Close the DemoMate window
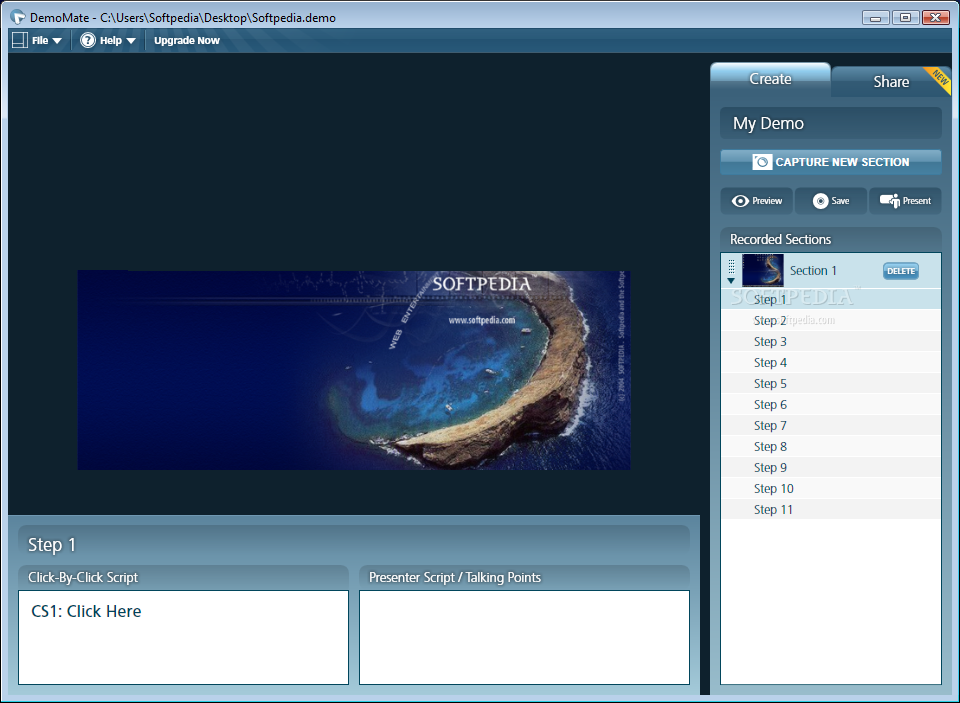 (935, 18)
